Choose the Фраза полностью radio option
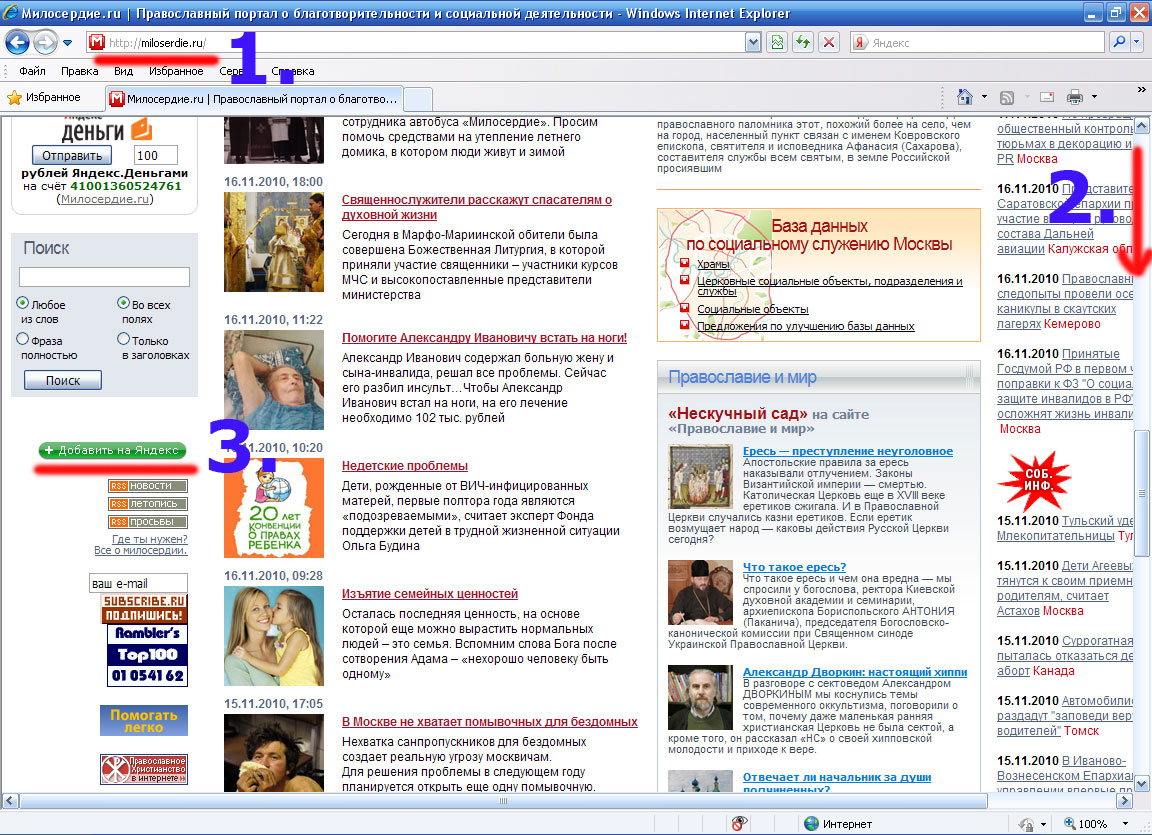The image size is (1152, 835). 23,339
